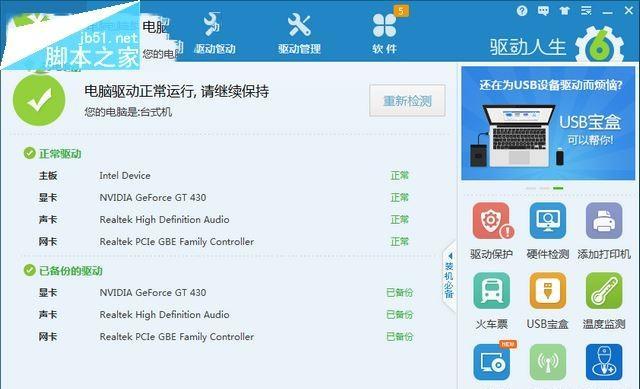This screenshot has height=389, width=640.
Task: Open the 火车票 train ticket tool
Action: click(491, 291)
